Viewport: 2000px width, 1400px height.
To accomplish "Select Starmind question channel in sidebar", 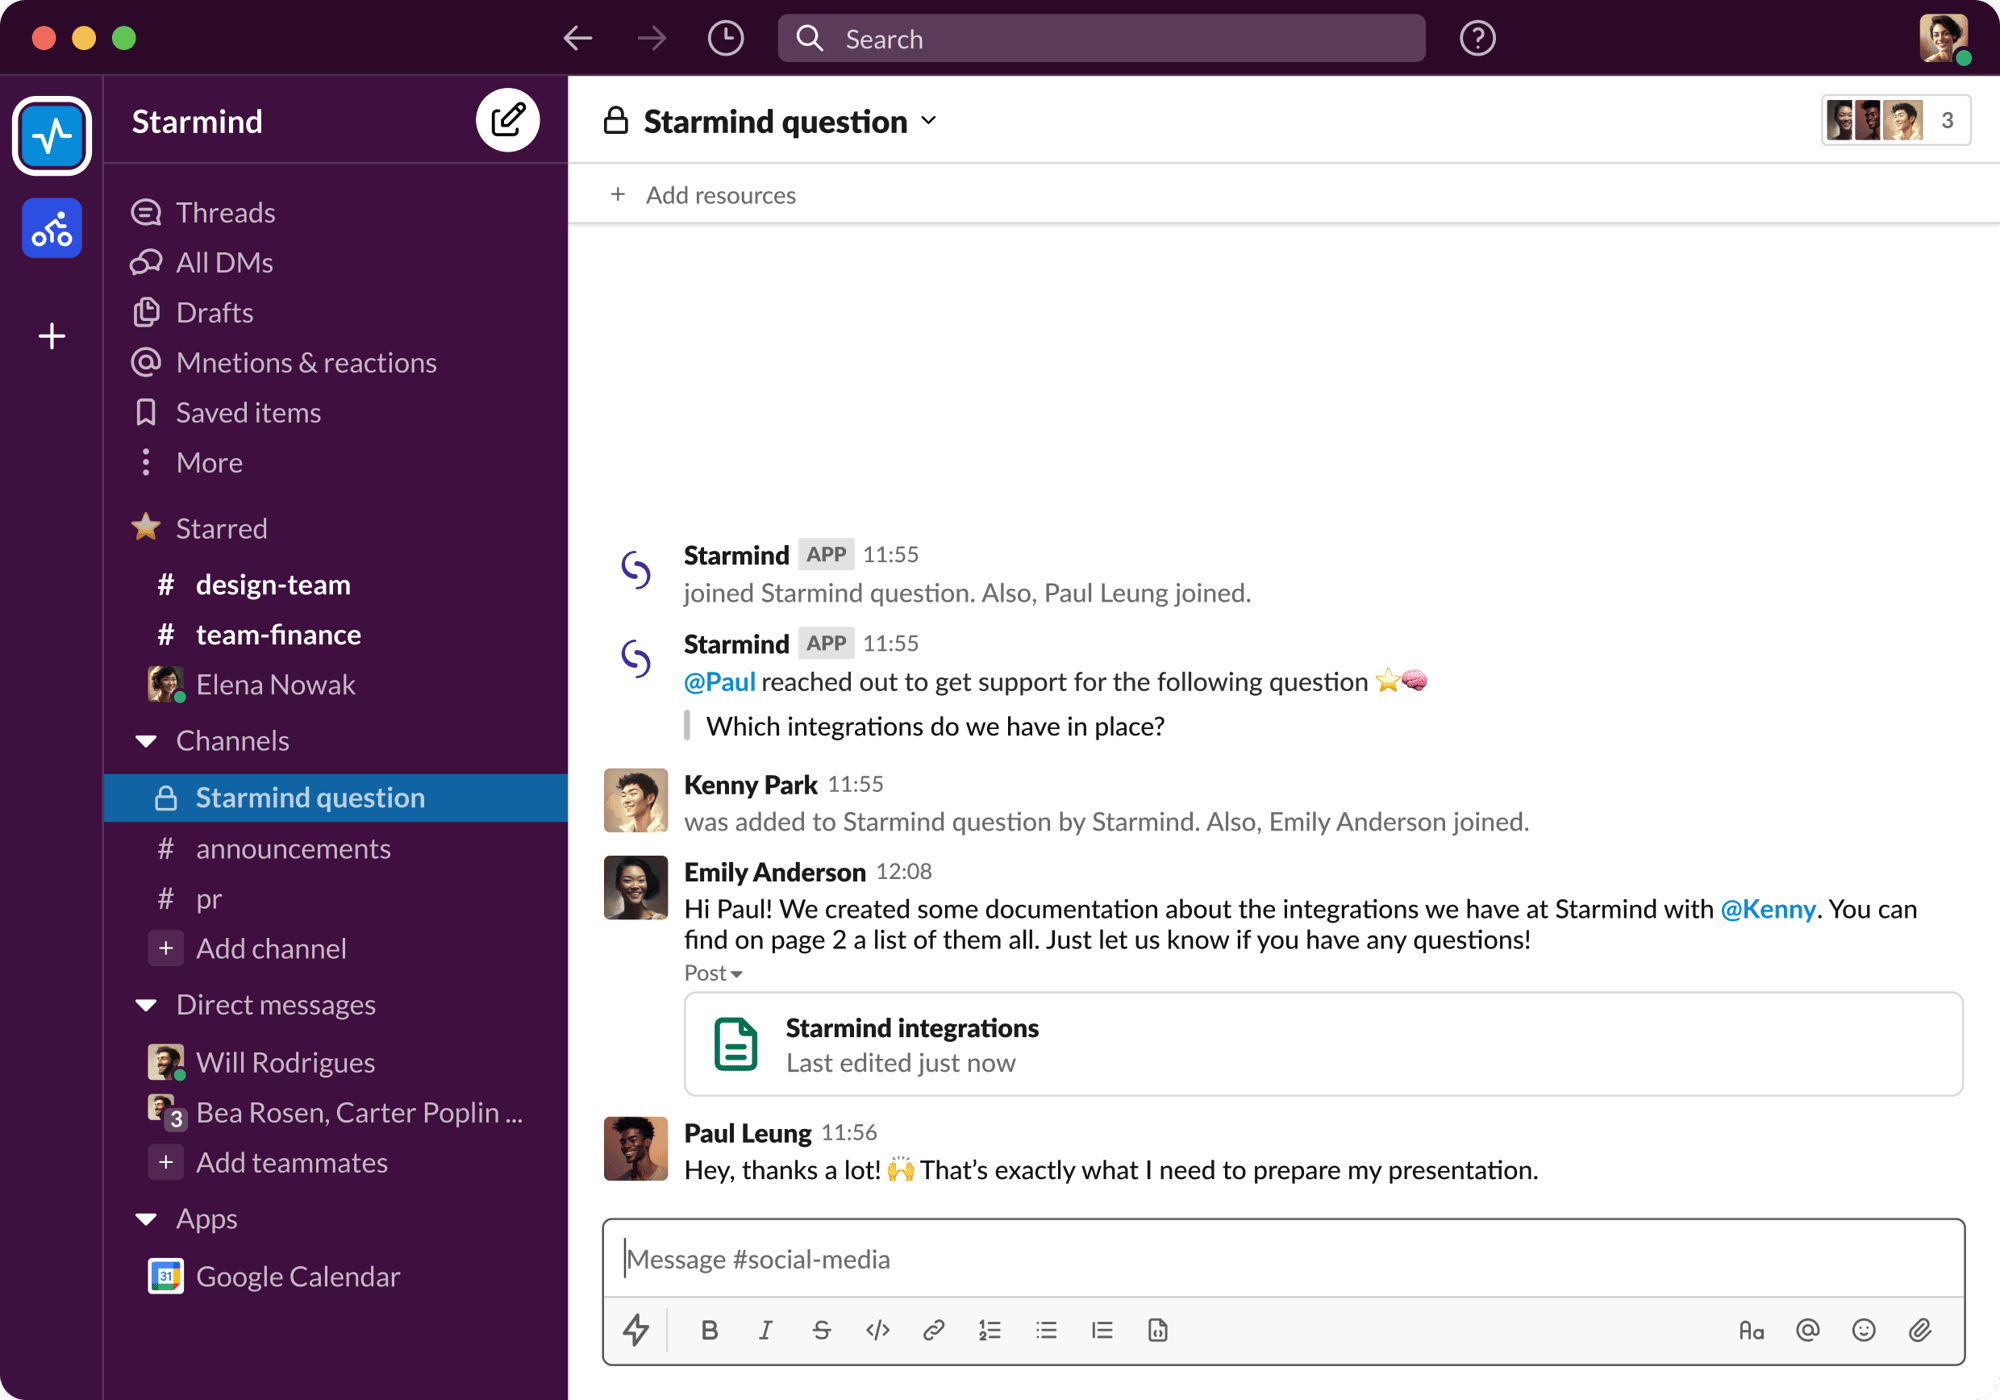I will (x=336, y=798).
